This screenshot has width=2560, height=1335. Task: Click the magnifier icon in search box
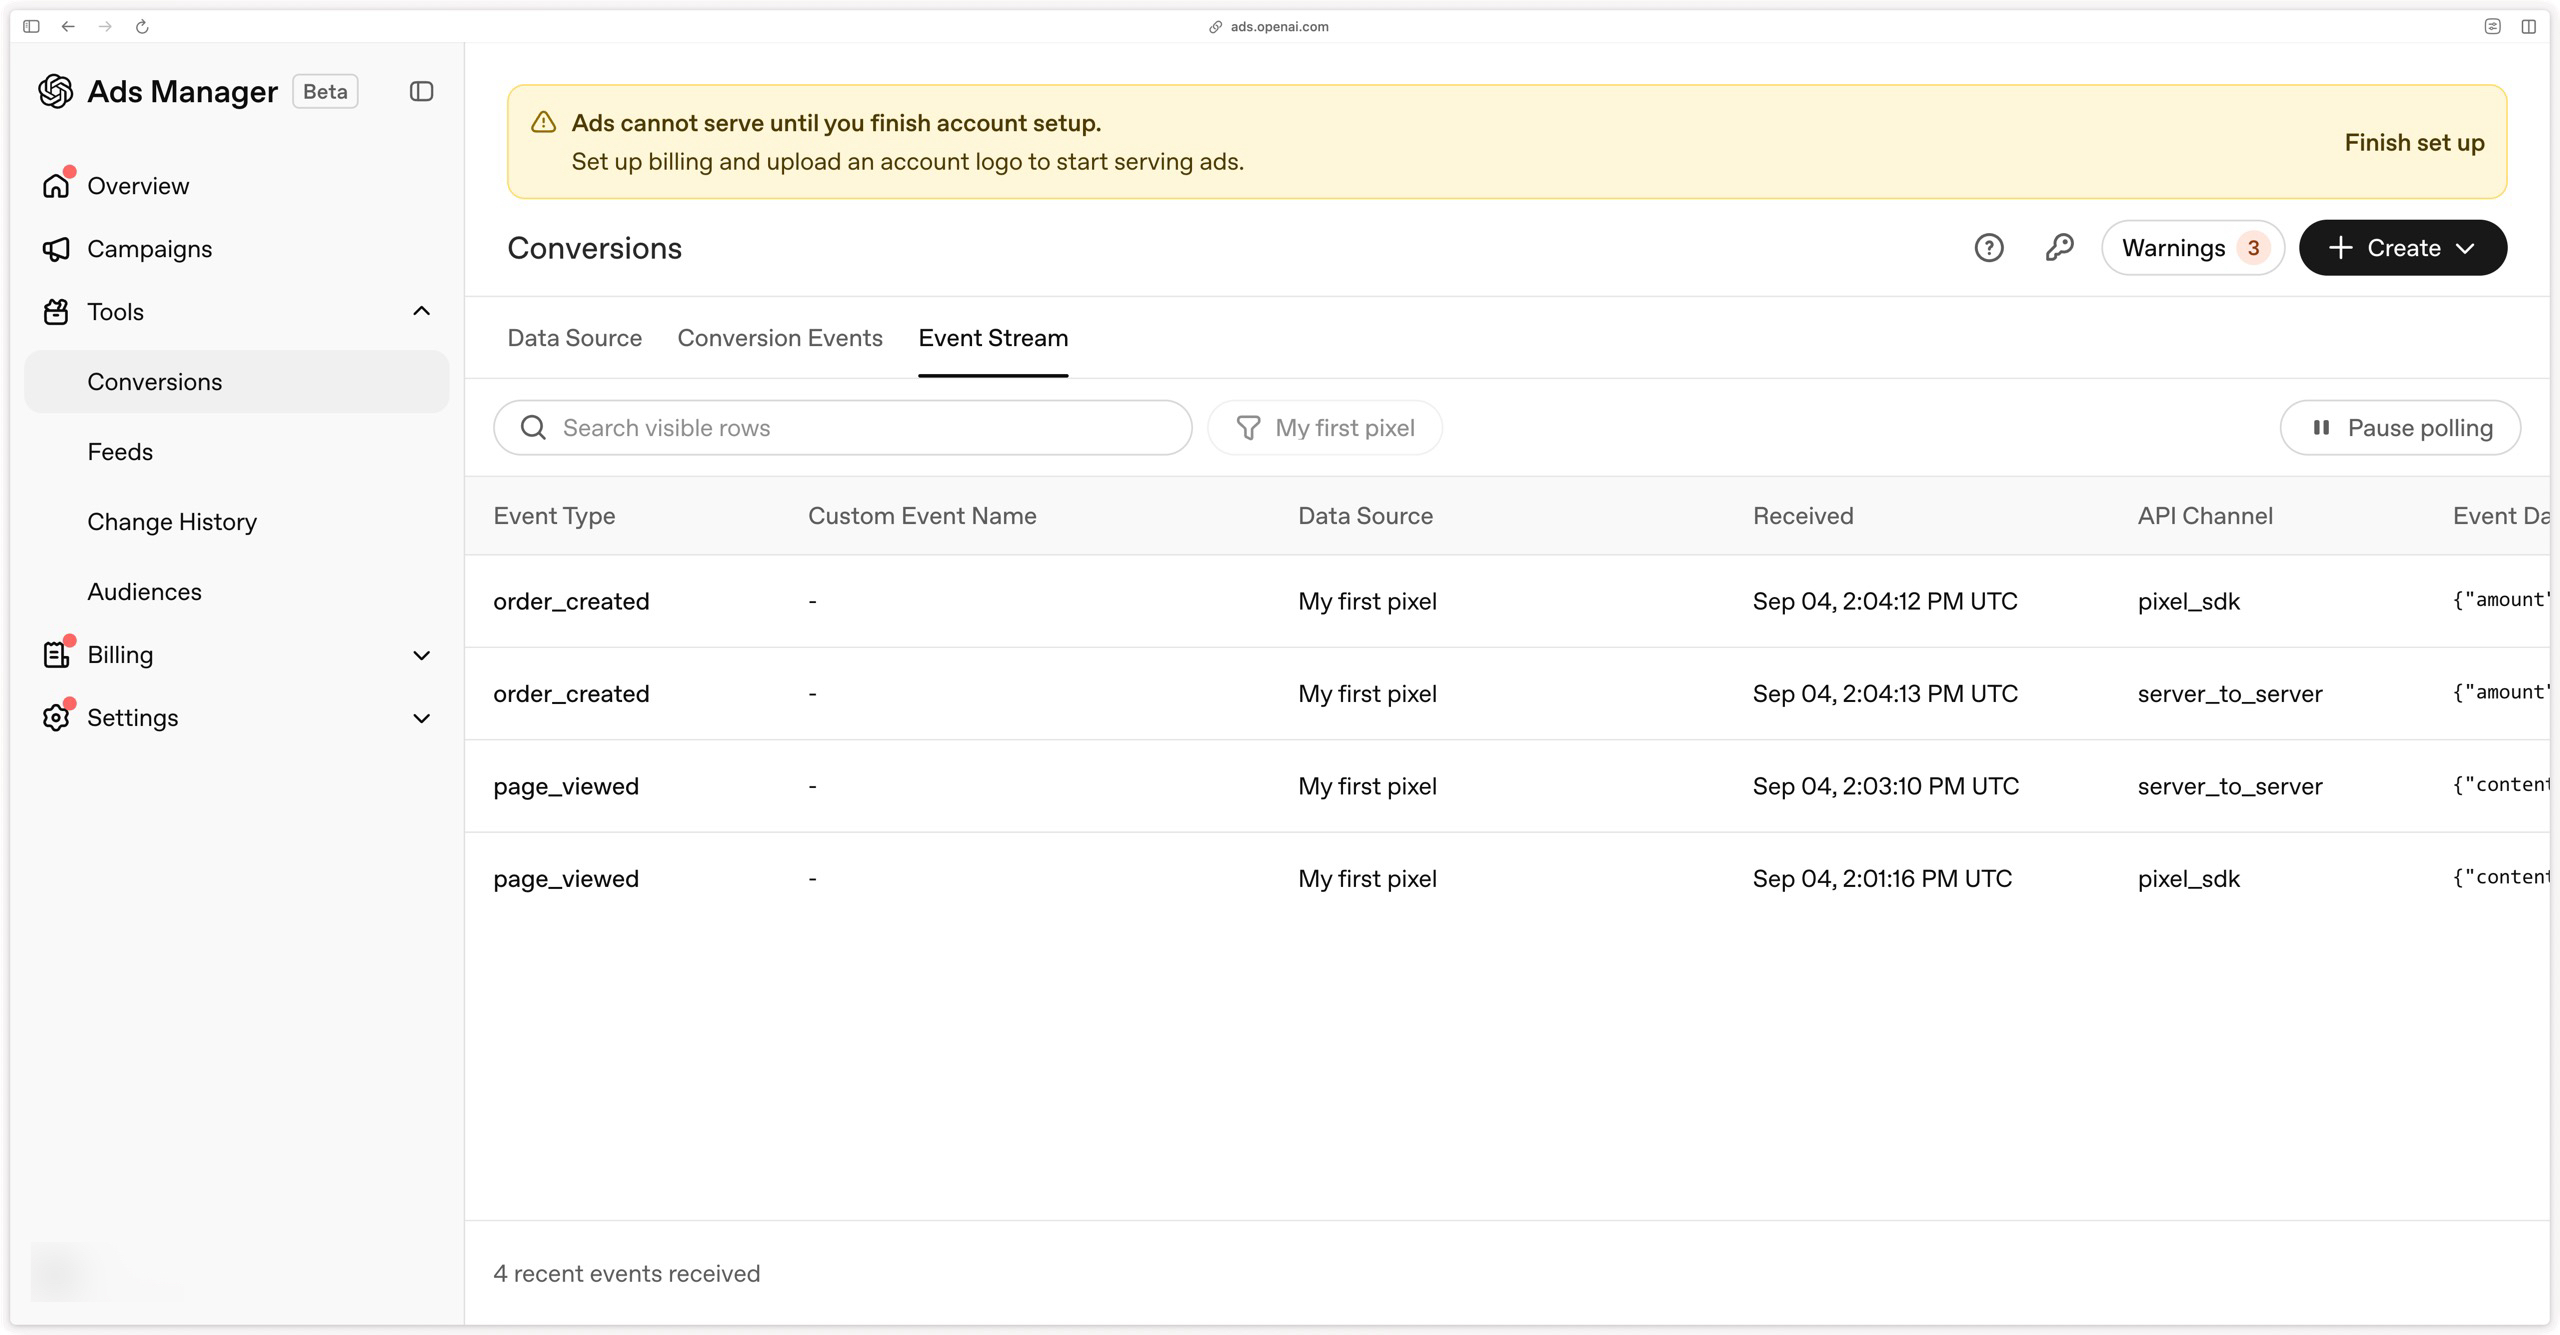tap(534, 428)
